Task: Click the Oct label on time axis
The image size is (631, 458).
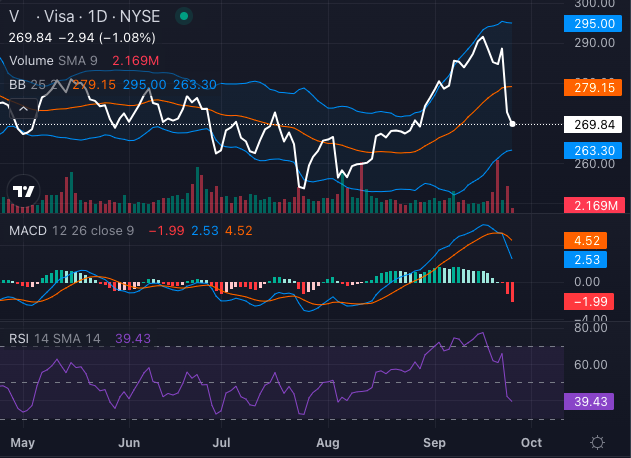Action: (x=531, y=443)
